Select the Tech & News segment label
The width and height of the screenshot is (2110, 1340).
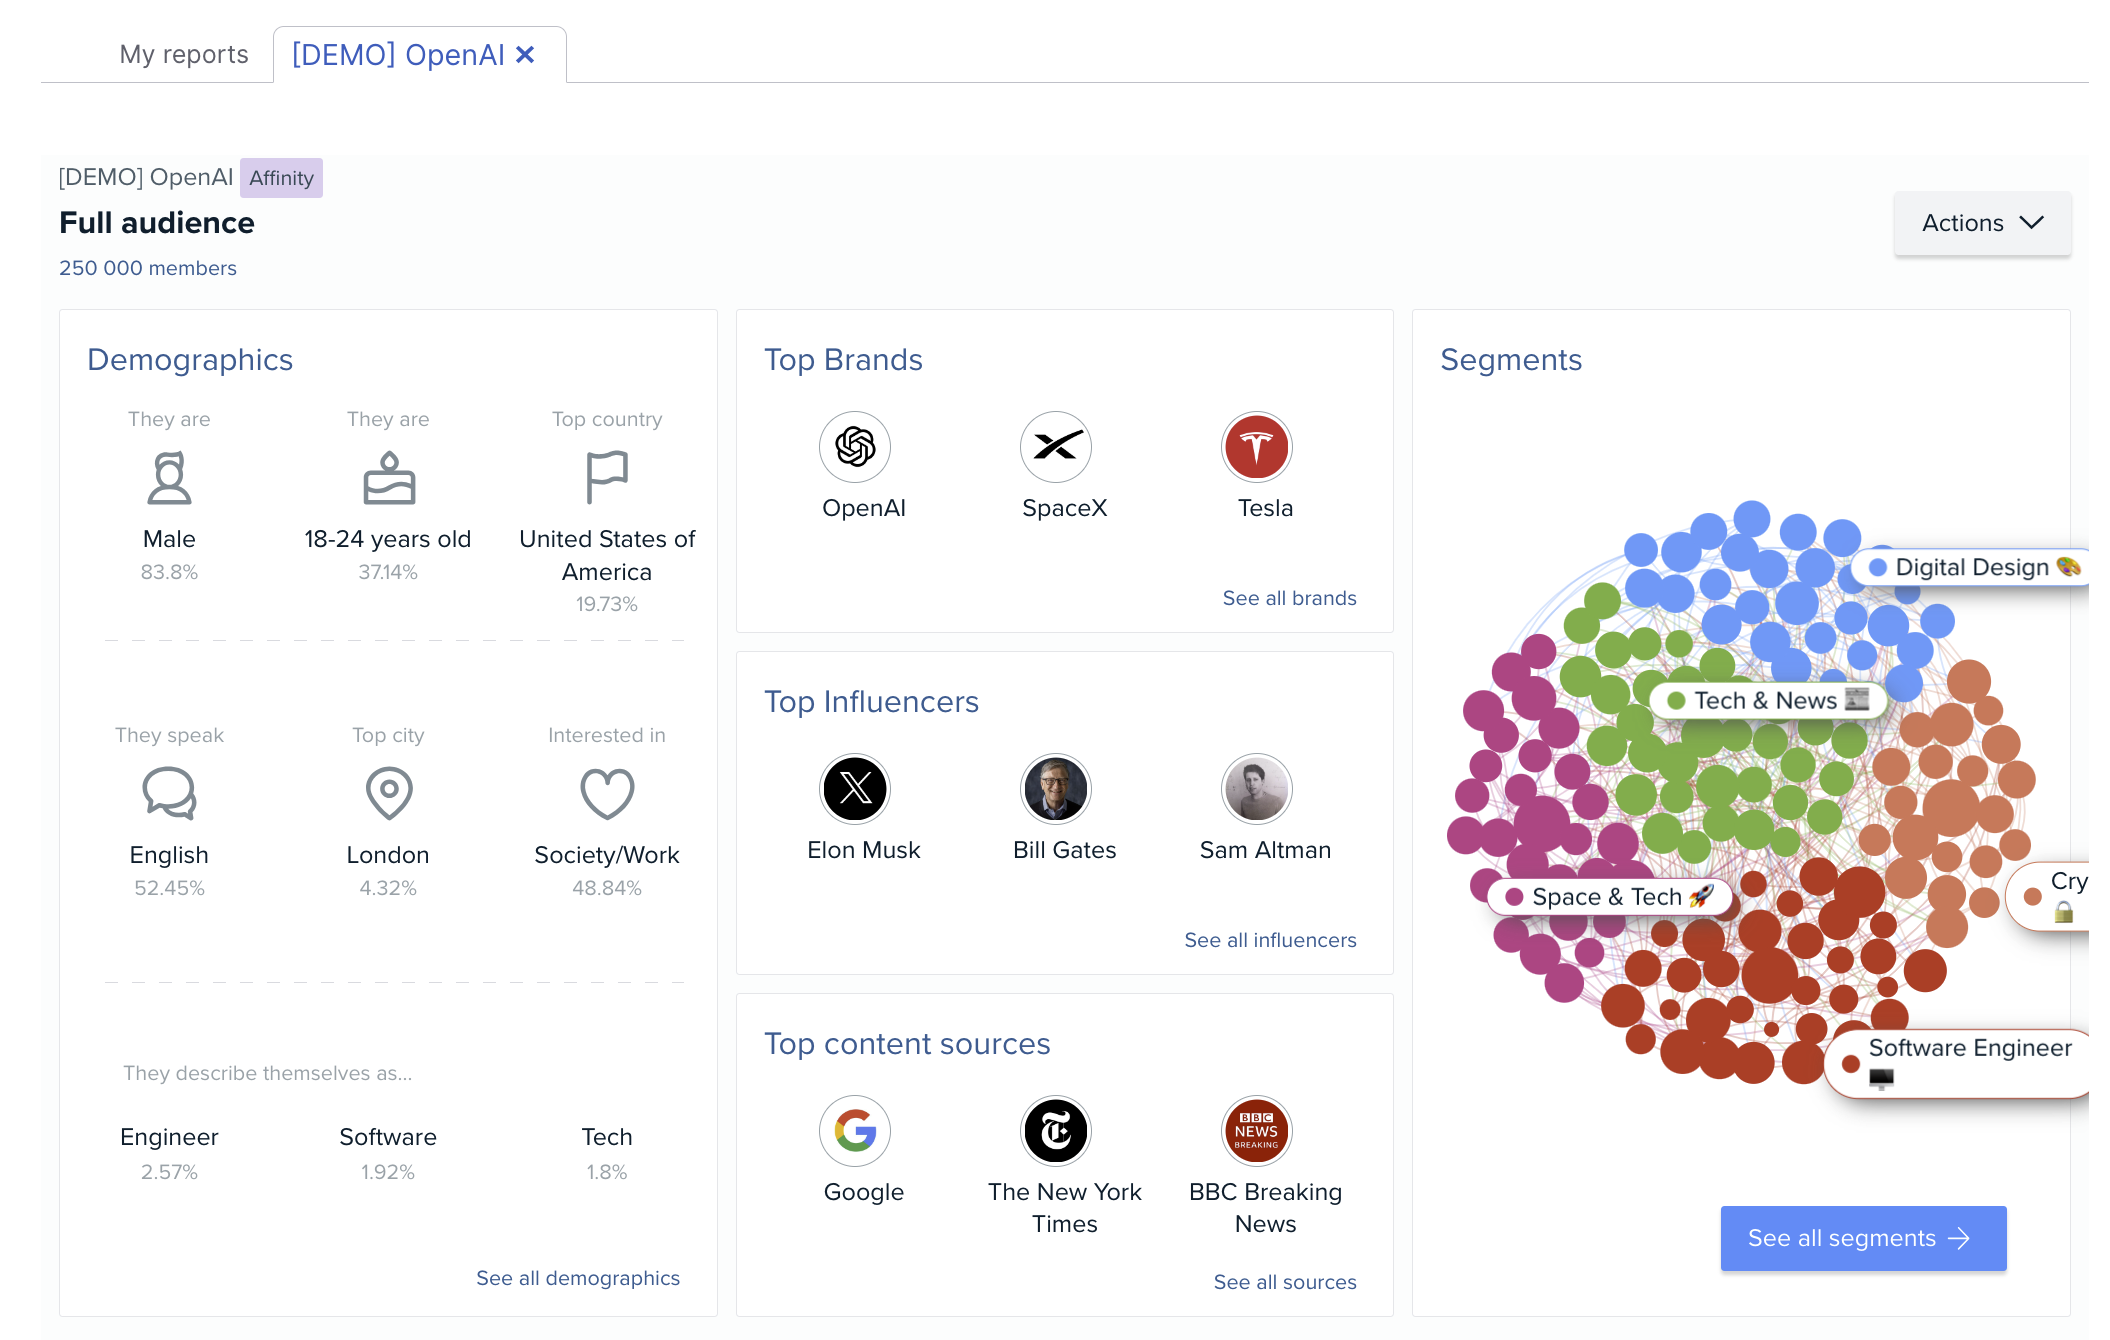(1768, 700)
